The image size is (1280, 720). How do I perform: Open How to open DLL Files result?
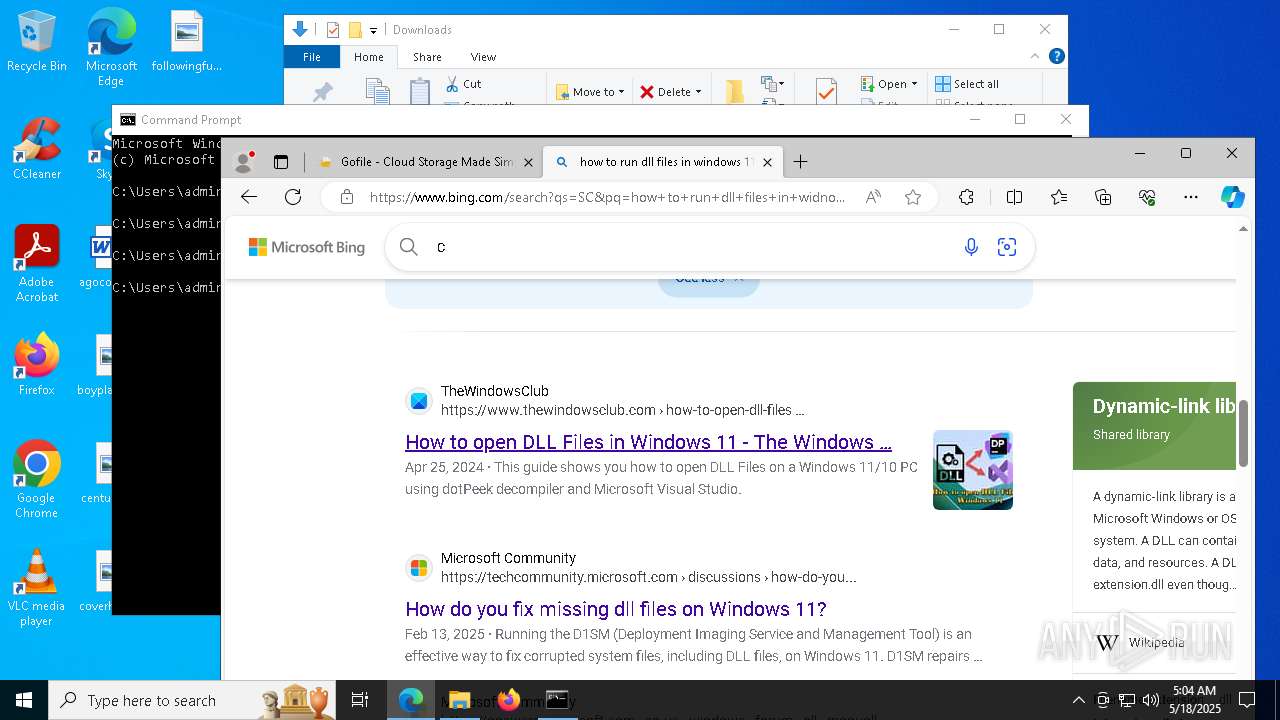[648, 442]
